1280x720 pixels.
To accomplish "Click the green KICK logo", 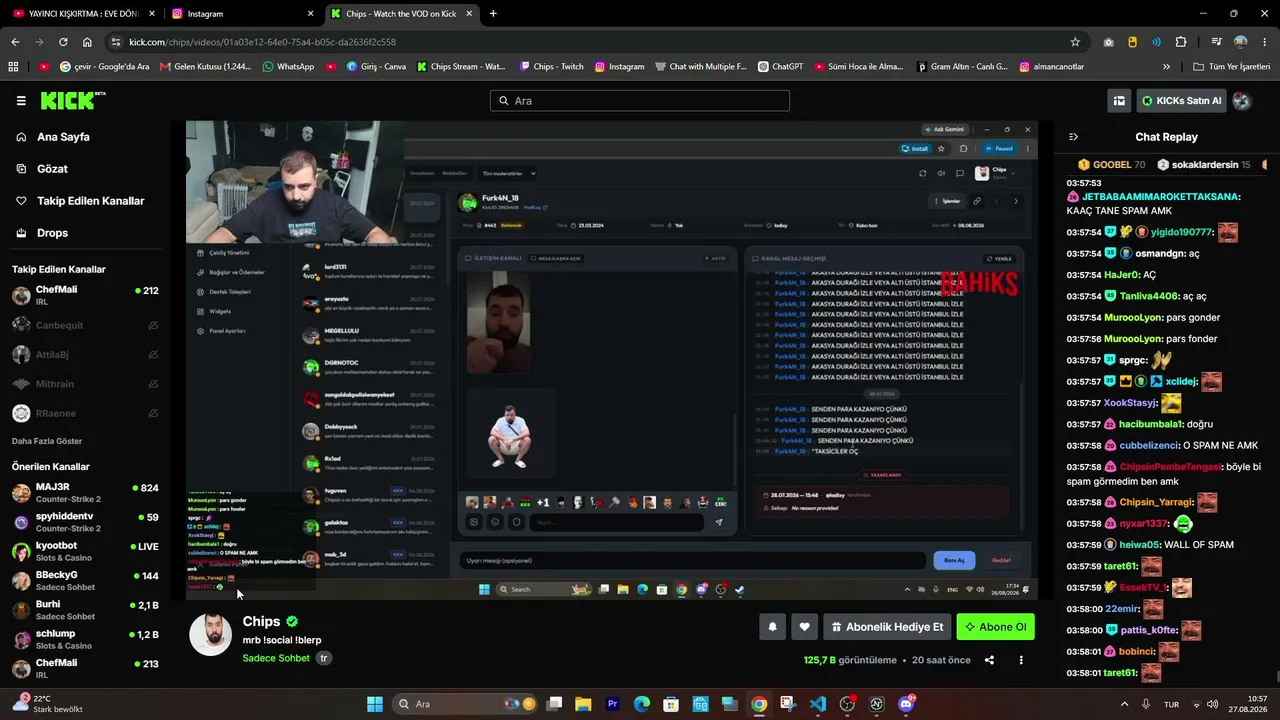I will (73, 100).
